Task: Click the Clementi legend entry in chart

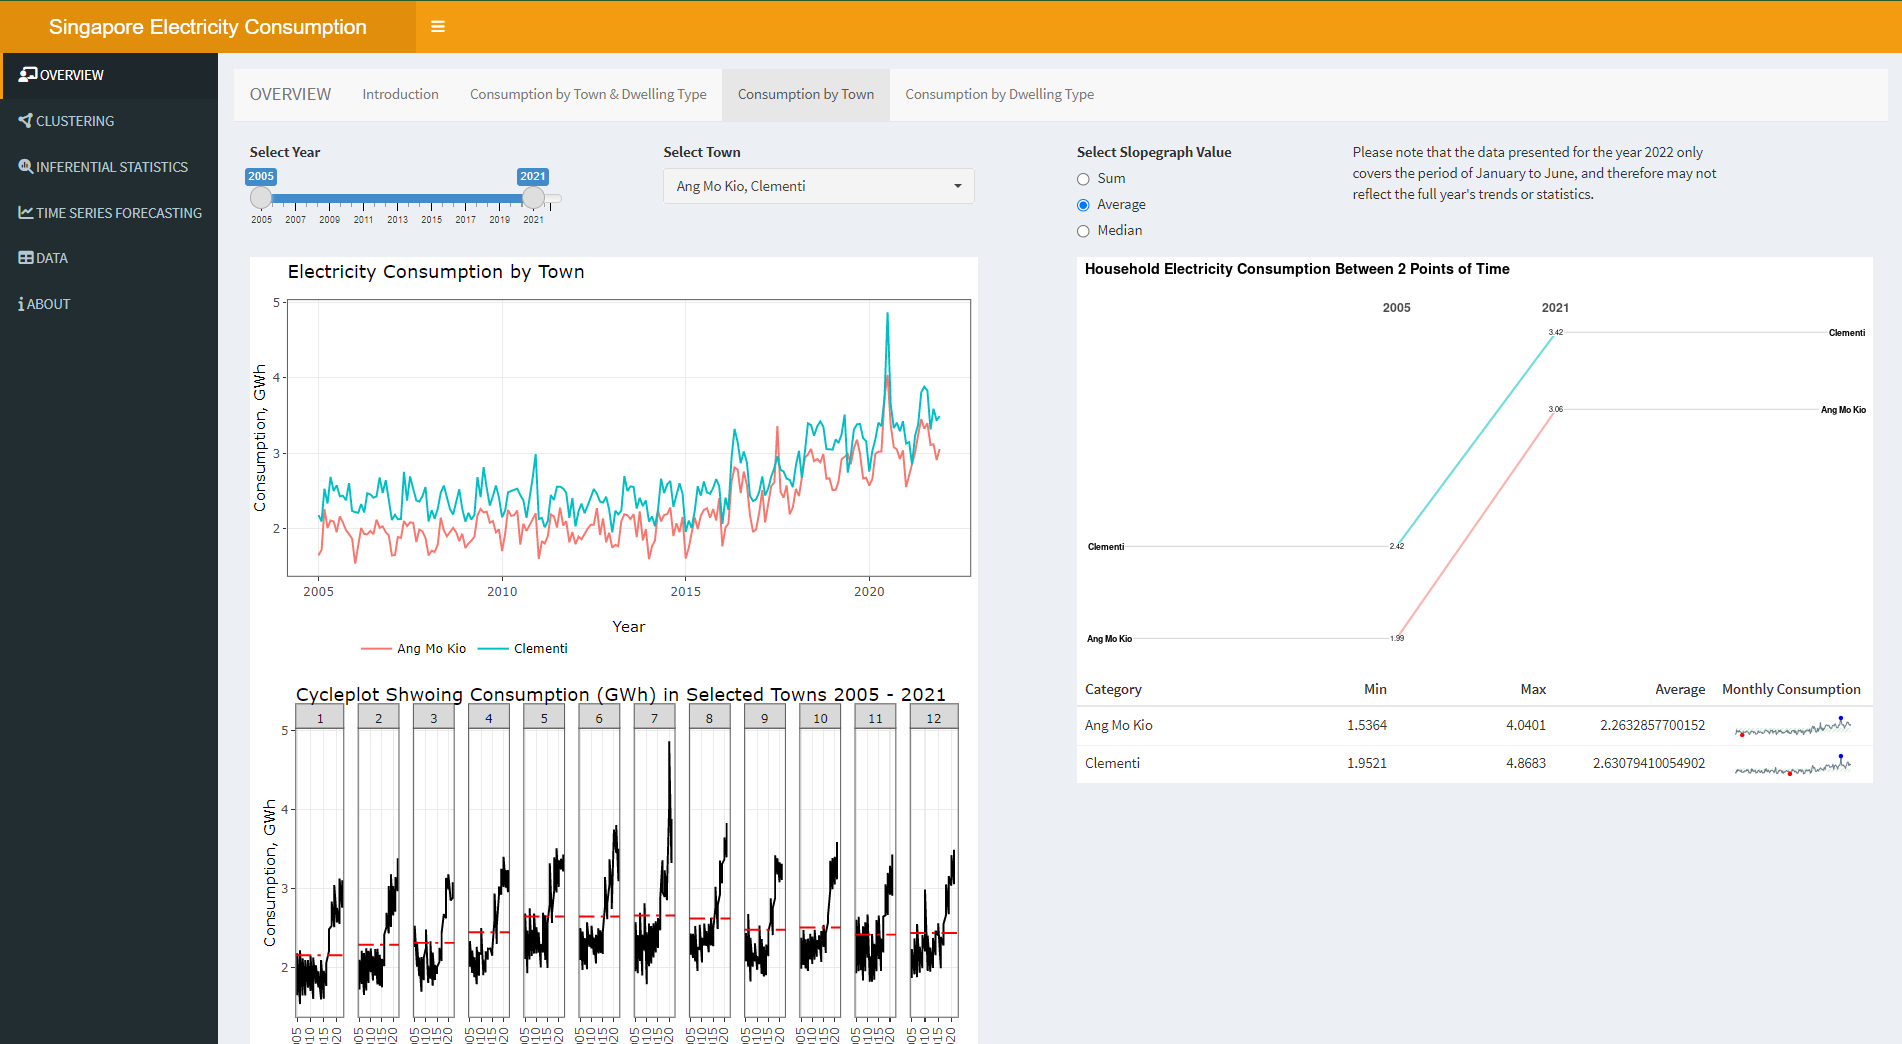Action: pos(540,649)
